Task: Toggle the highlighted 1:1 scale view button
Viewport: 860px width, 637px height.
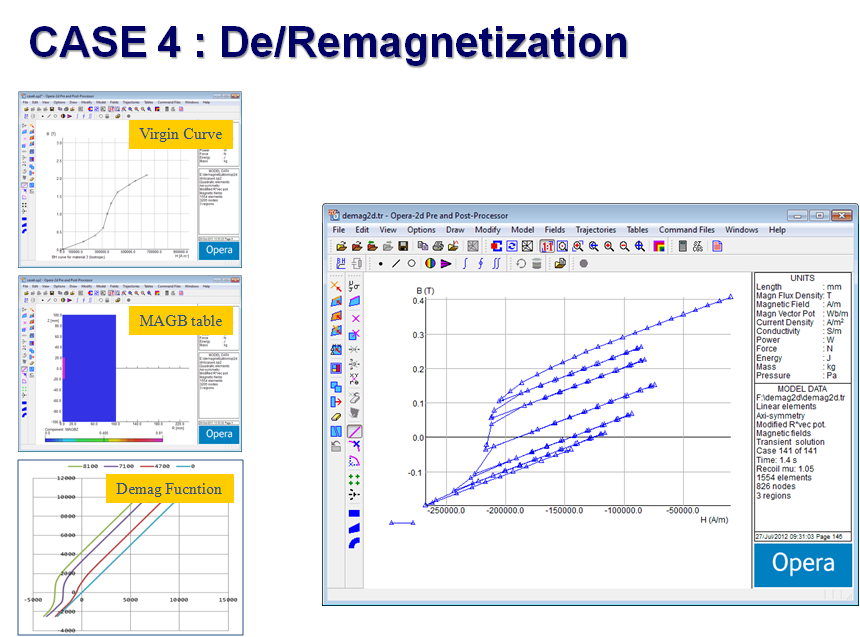Action: pyautogui.click(x=547, y=246)
